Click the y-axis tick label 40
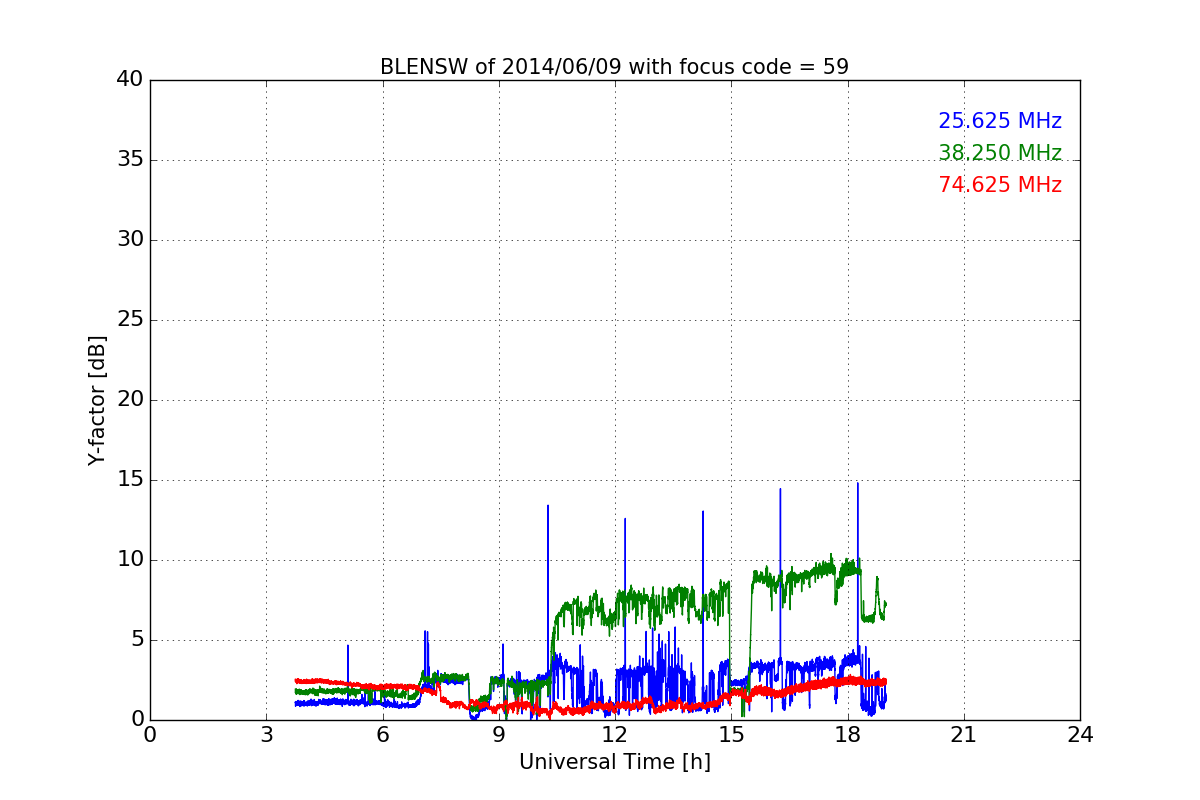The width and height of the screenshot is (1200, 800). click(x=130, y=80)
